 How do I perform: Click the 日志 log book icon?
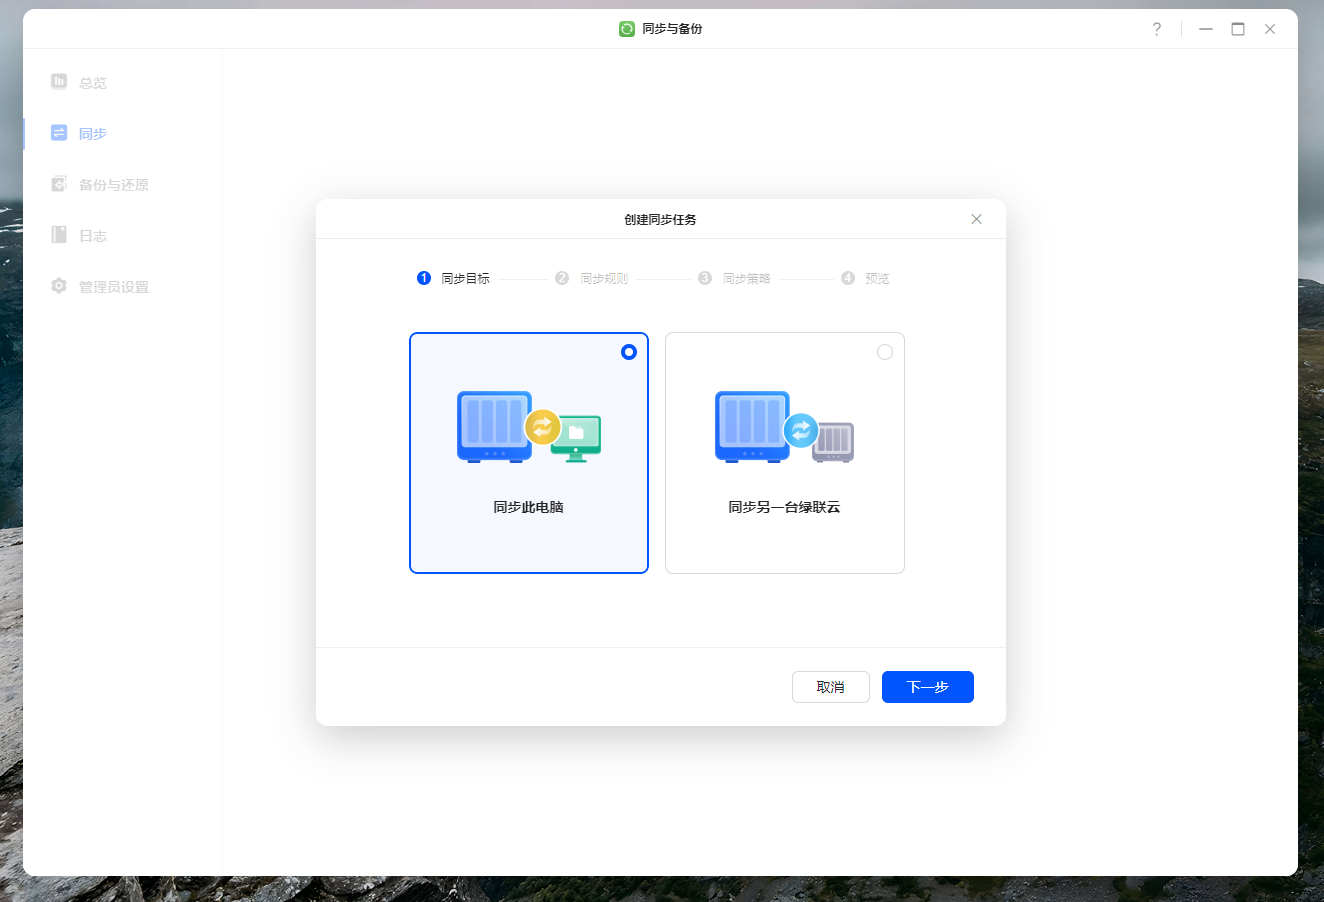(x=59, y=234)
